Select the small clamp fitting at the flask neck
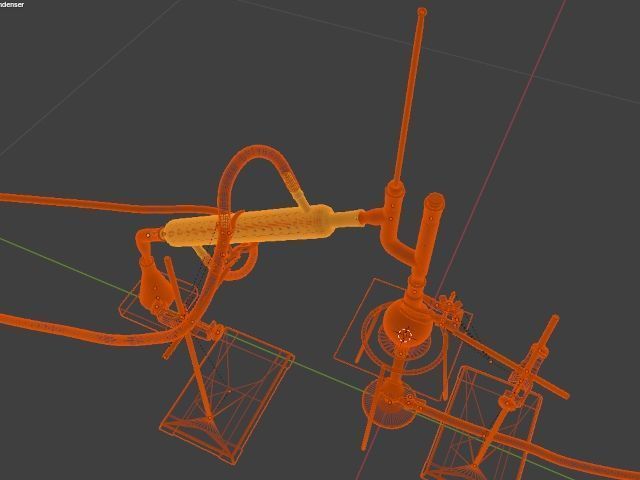This screenshot has width=640, height=480. 449,307
